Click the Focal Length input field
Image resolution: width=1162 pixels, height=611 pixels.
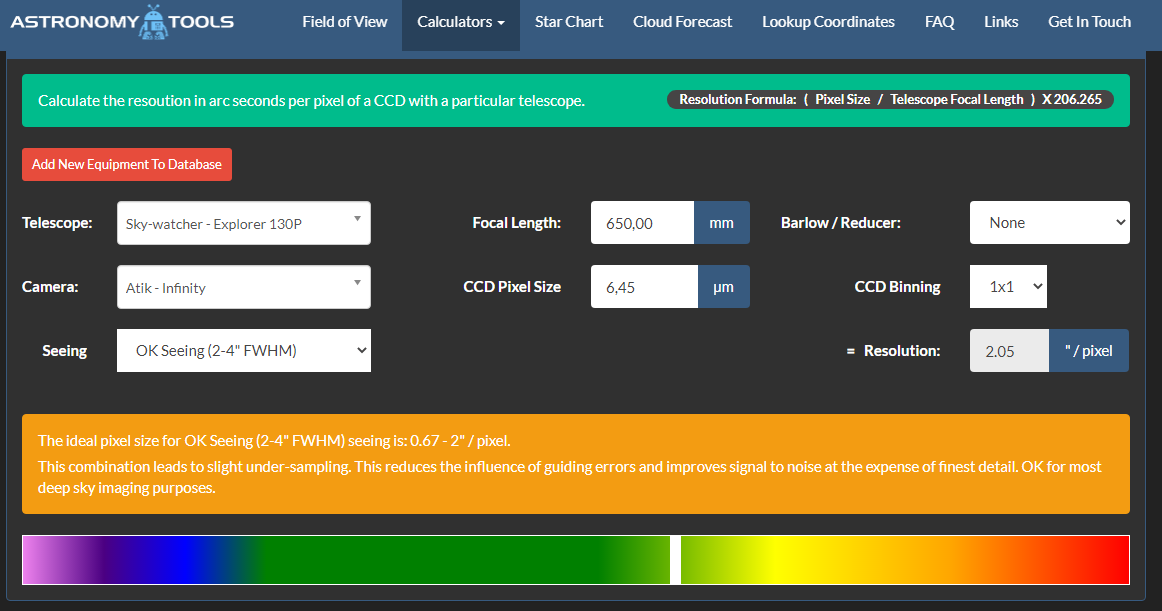click(x=643, y=222)
